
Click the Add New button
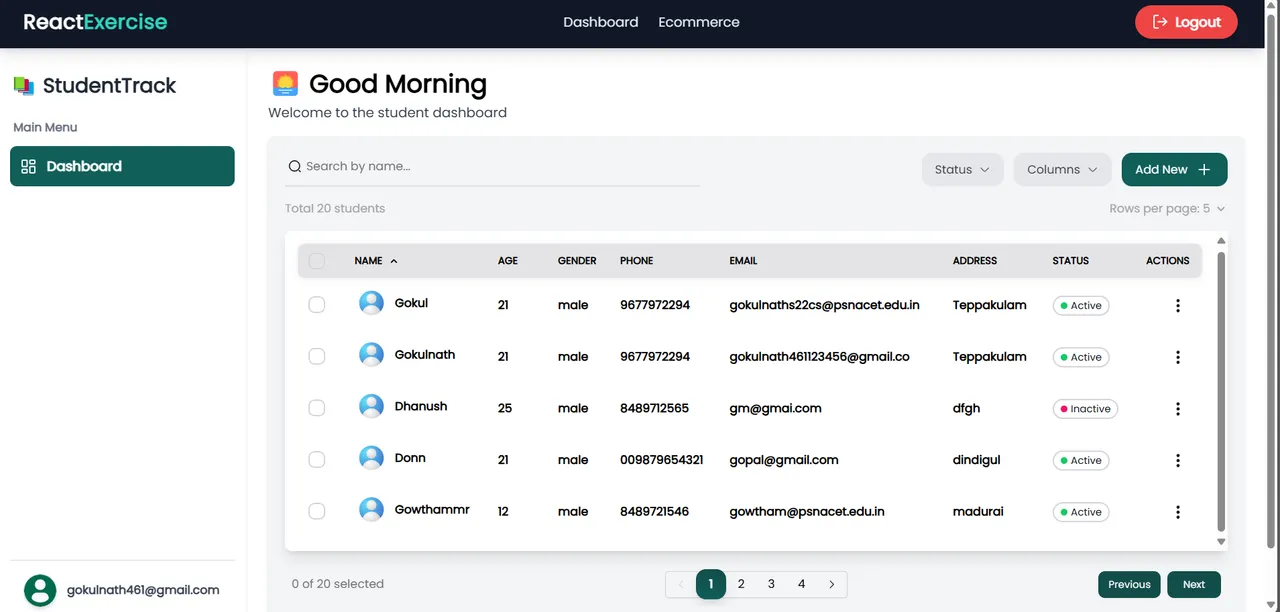(x=1174, y=170)
